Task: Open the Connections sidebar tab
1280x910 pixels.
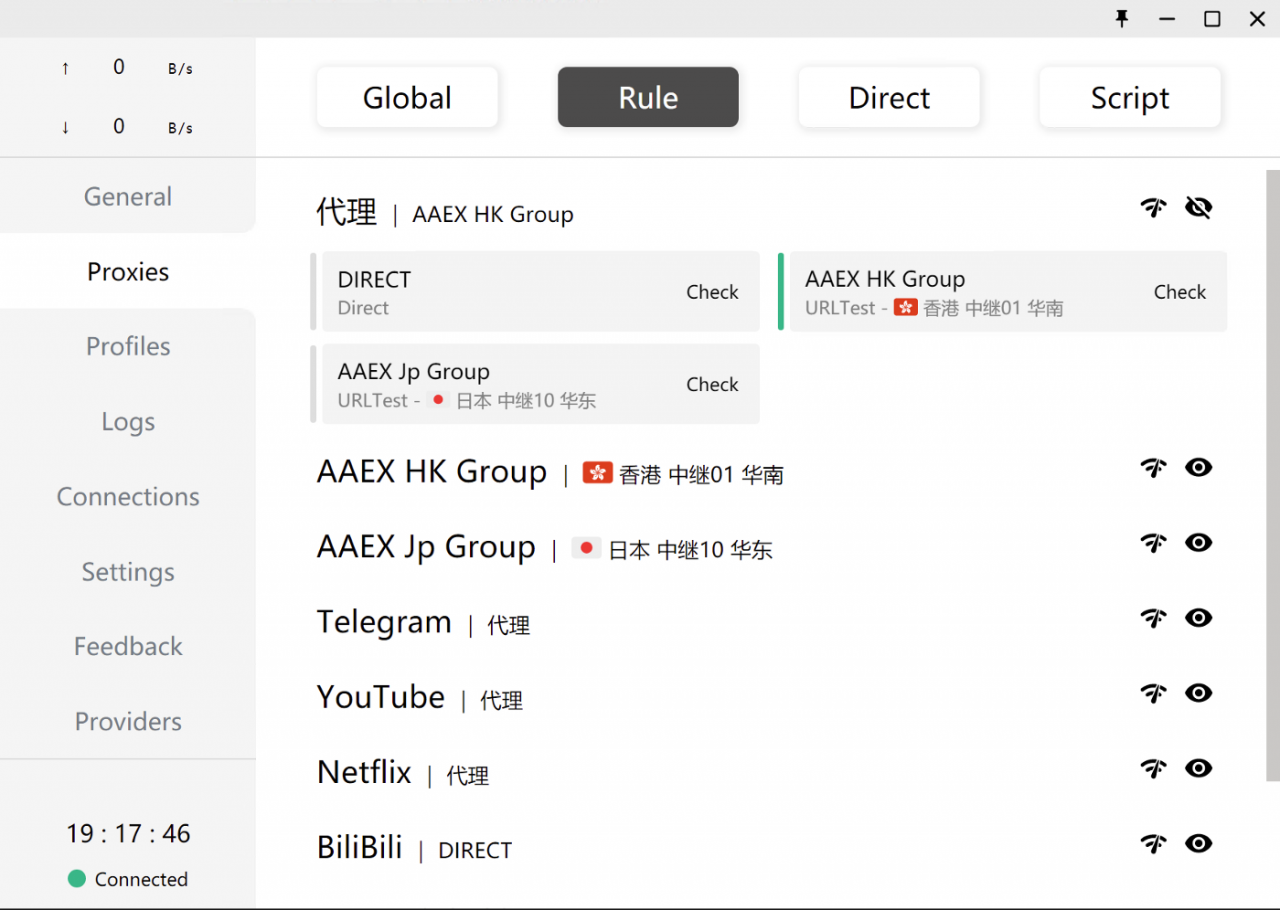Action: [128, 497]
